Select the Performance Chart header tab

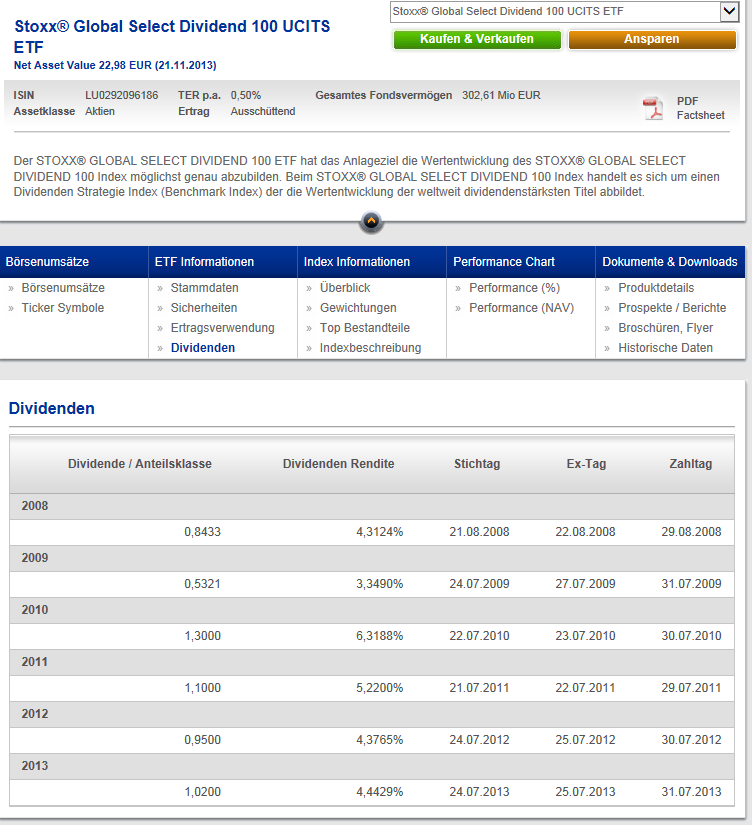[521, 261]
